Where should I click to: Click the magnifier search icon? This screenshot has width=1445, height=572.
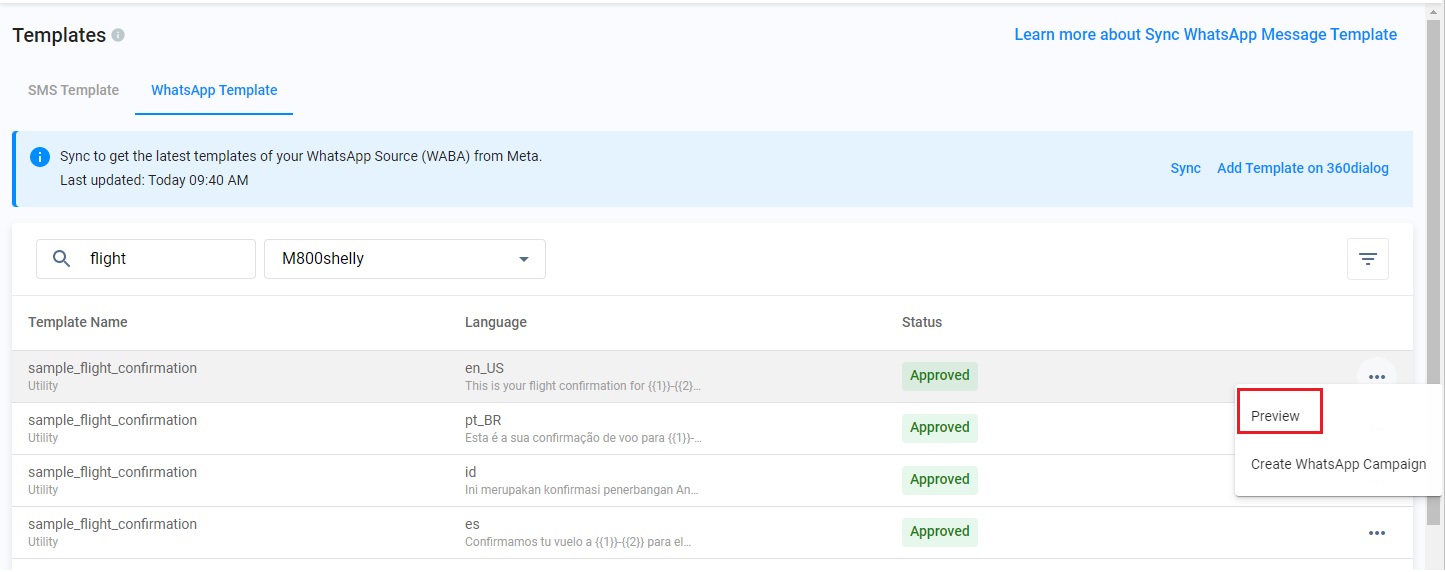[62, 259]
